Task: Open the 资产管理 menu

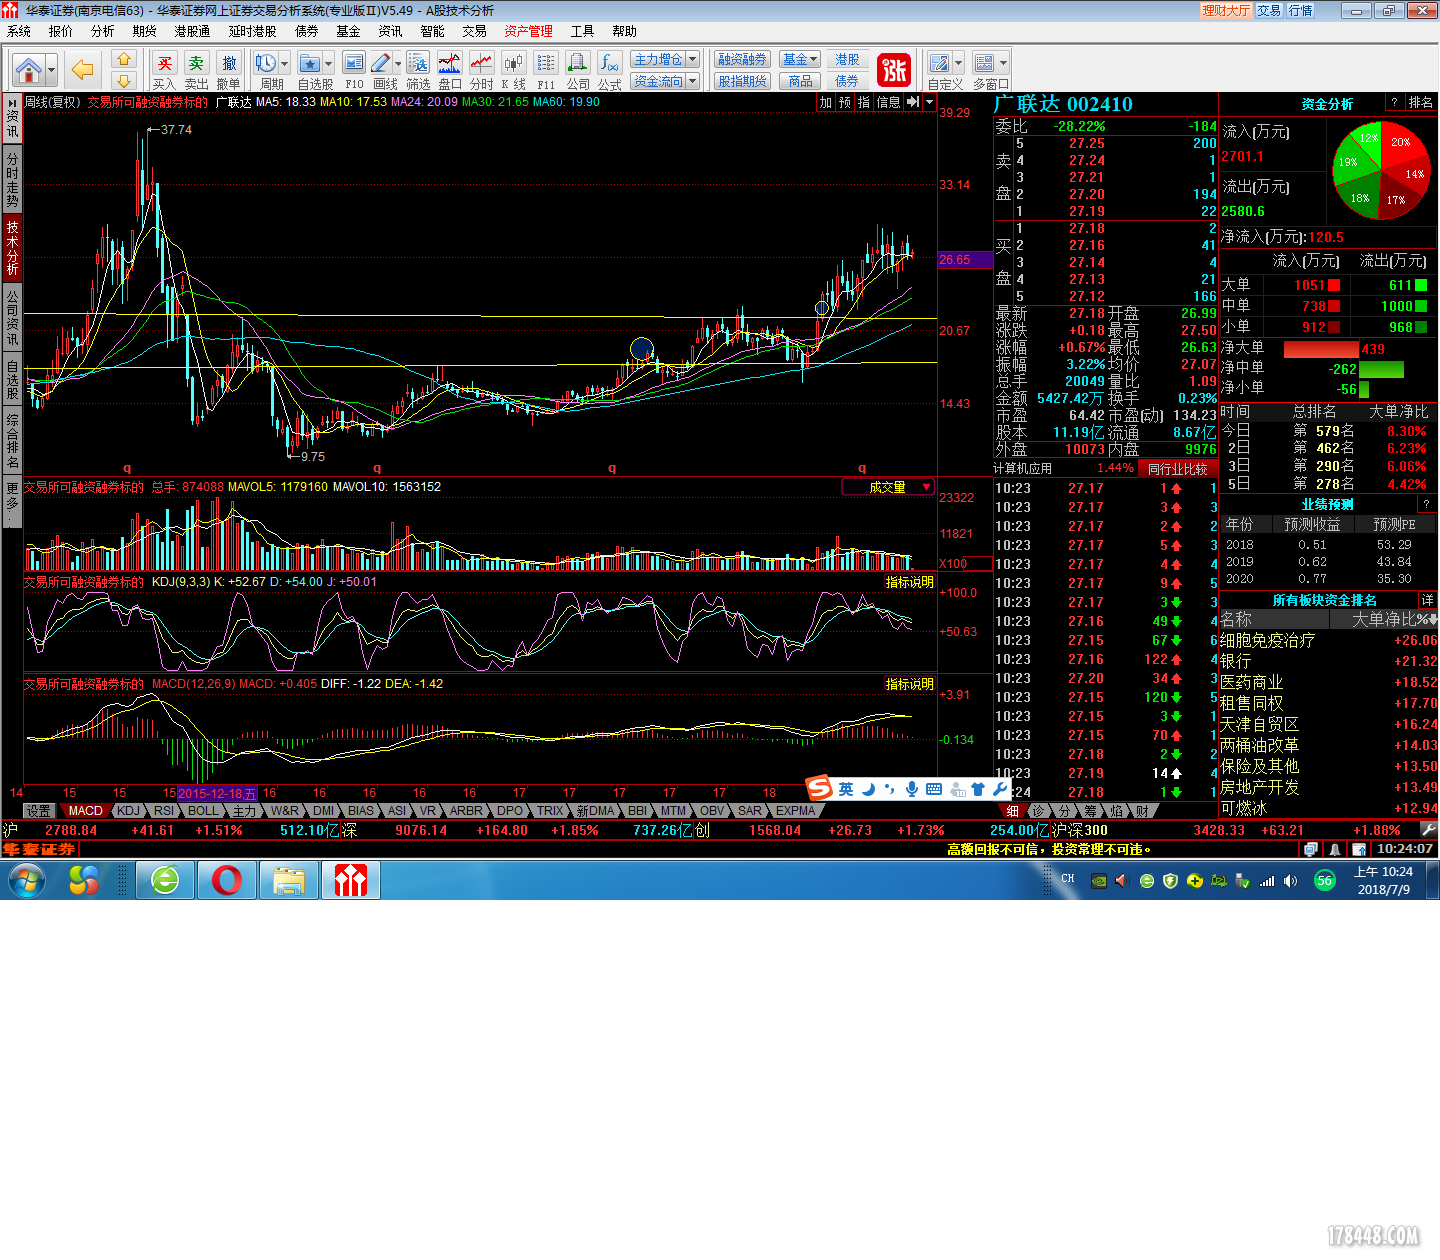Action: [x=528, y=31]
